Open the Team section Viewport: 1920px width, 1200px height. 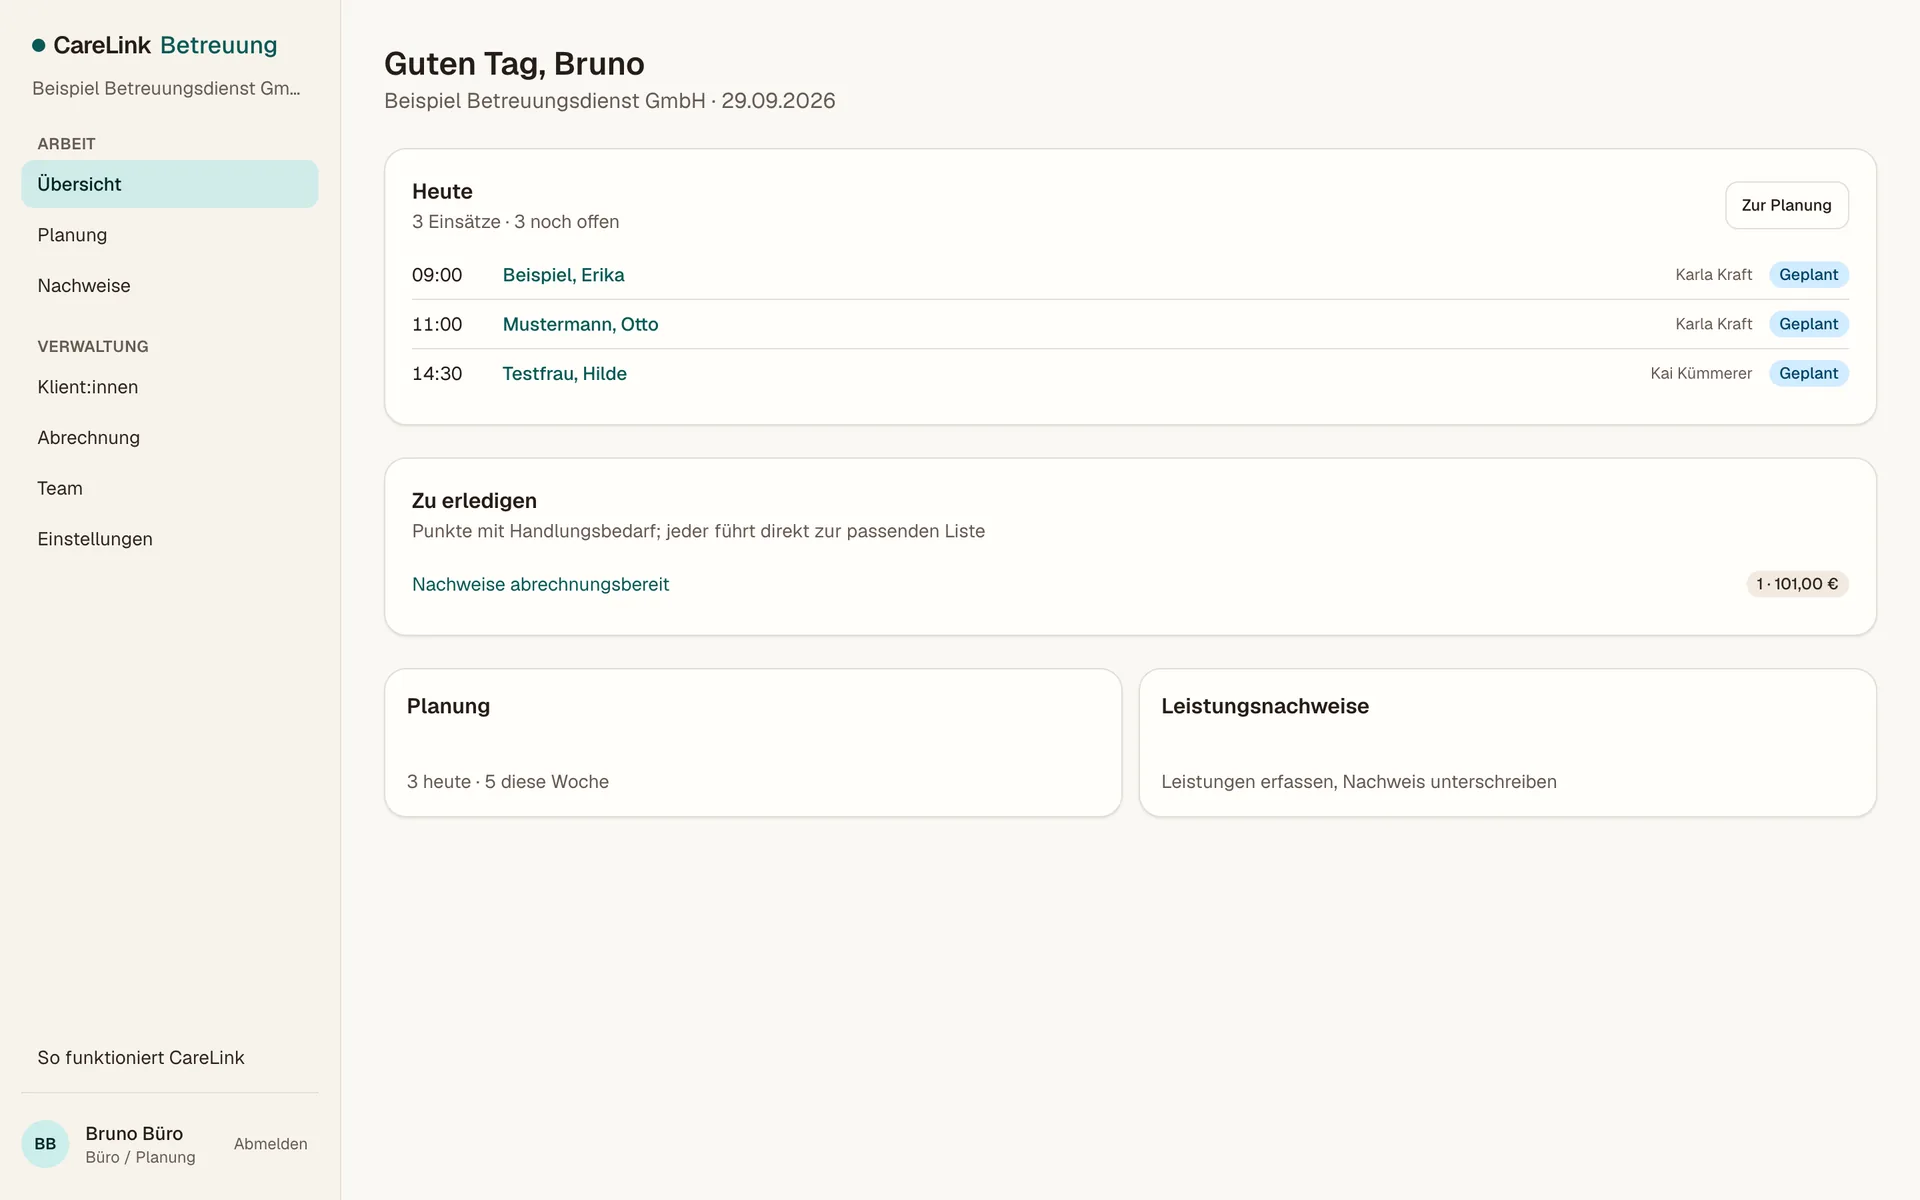[169, 488]
